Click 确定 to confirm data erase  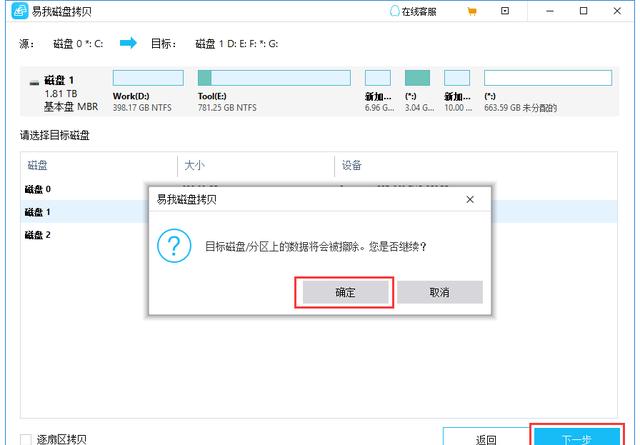coord(344,292)
